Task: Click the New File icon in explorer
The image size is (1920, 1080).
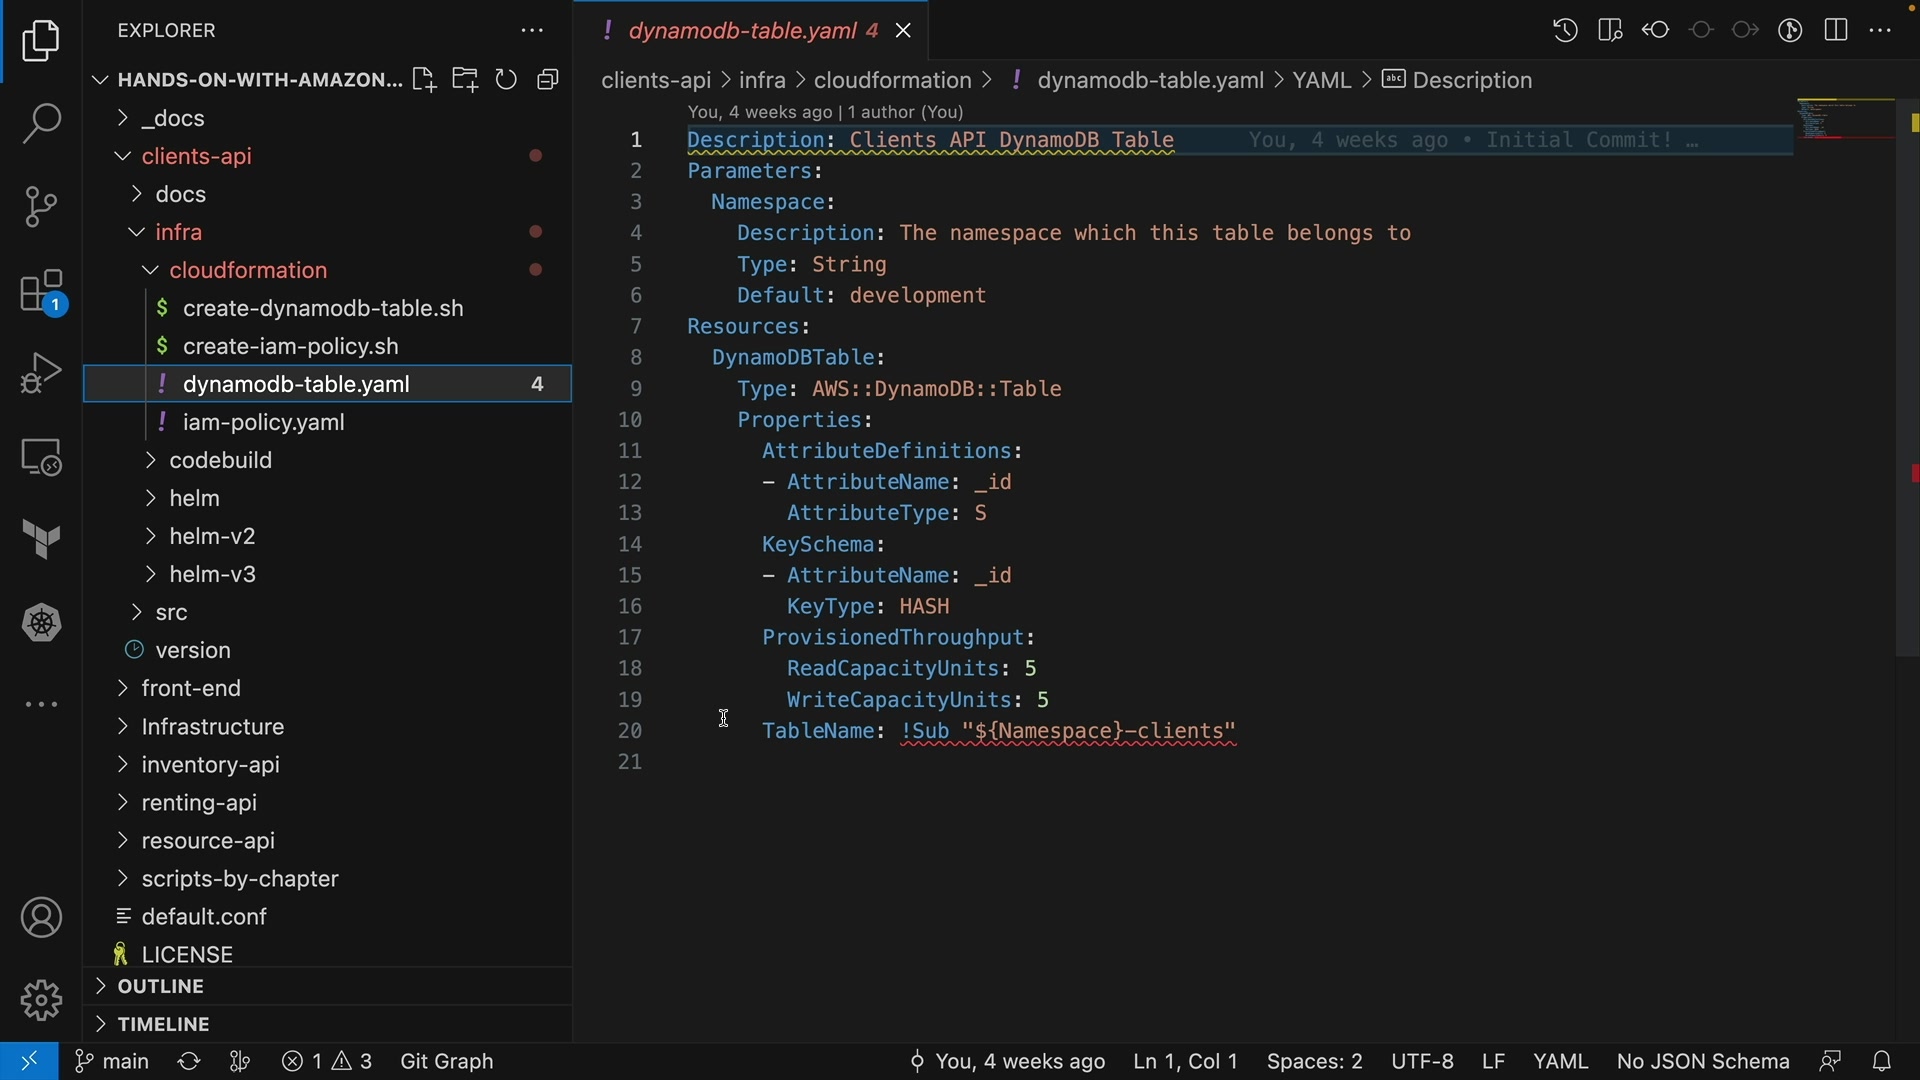Action: coord(423,80)
